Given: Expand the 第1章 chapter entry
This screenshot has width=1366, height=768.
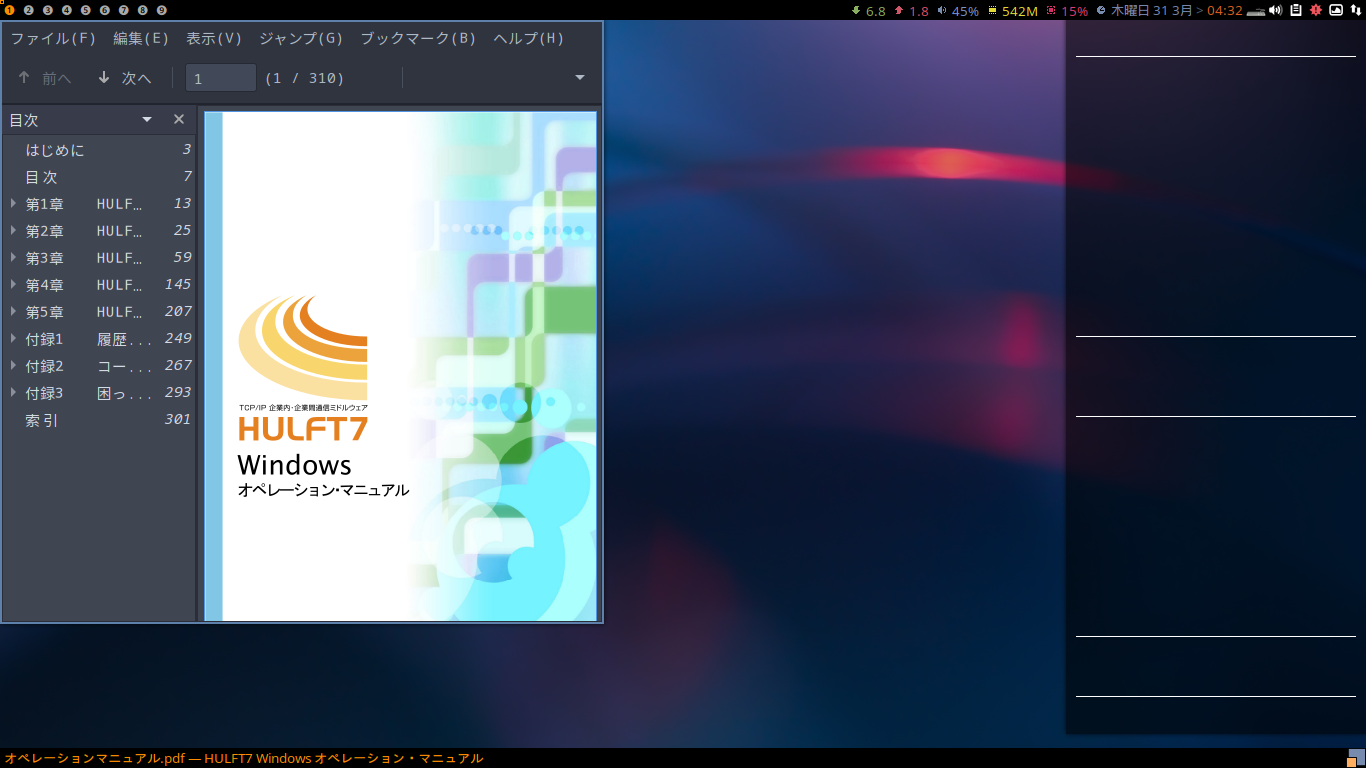Looking at the screenshot, I should coord(14,204).
